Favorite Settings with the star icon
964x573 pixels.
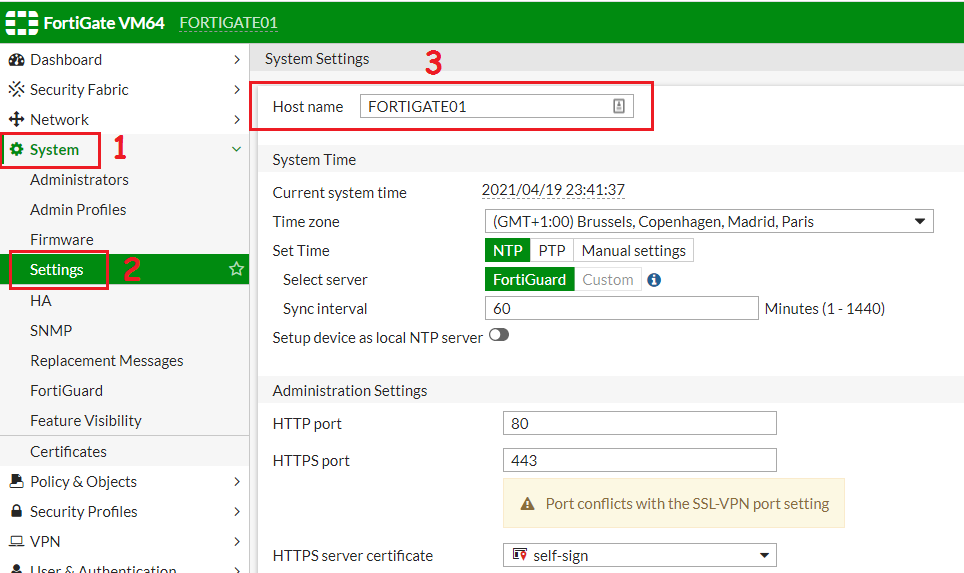click(236, 270)
